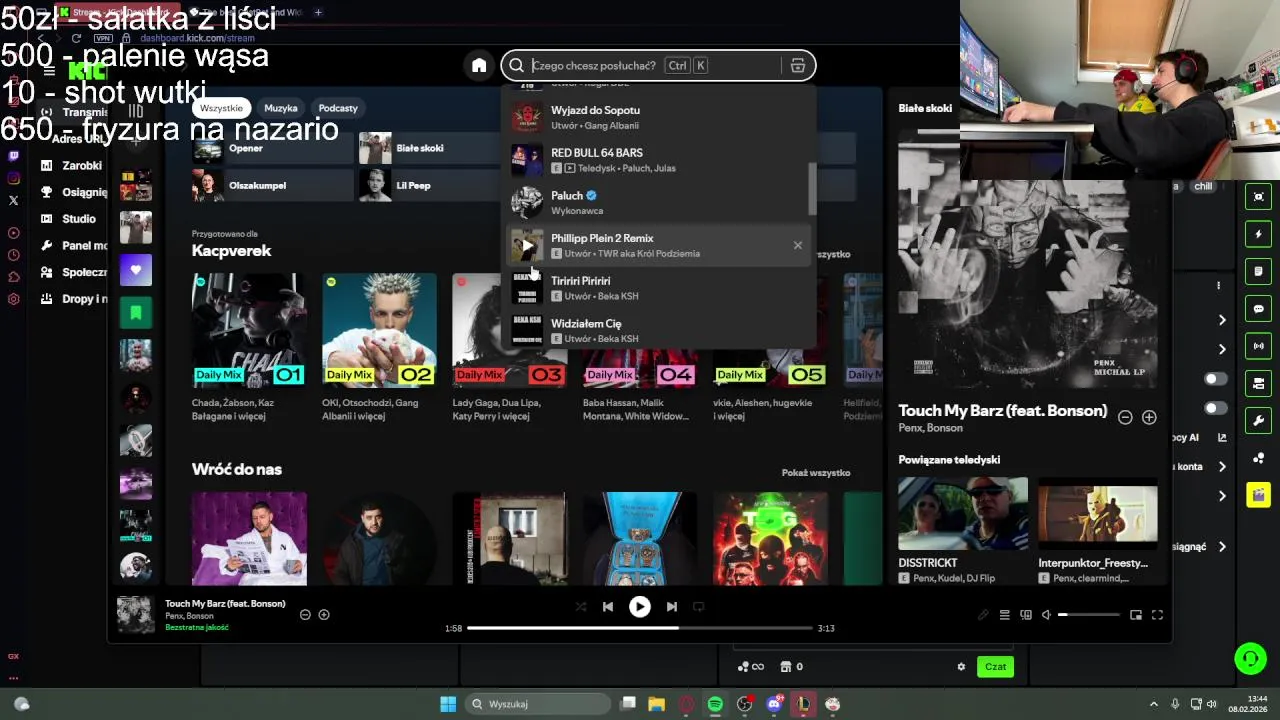Screen dimensions: 1280x720
Task: Open the play queue icon
Action: [x=1005, y=615]
